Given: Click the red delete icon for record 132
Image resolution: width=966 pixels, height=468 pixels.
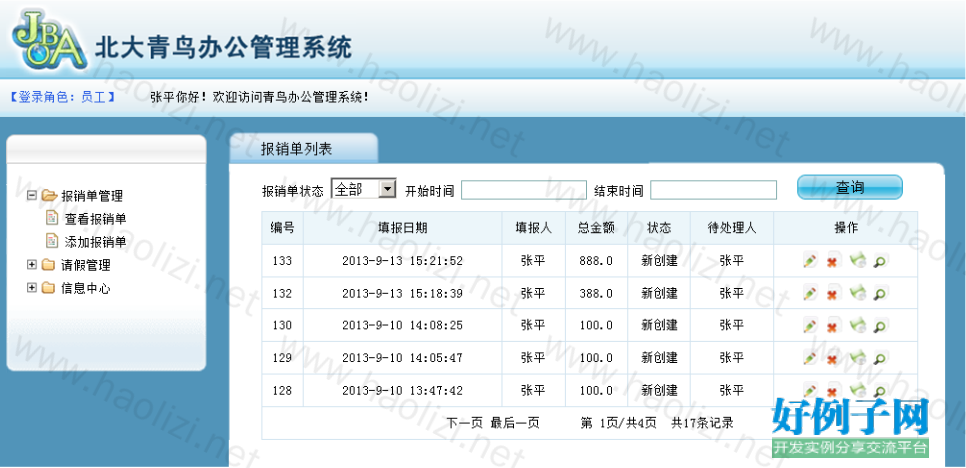Looking at the screenshot, I should pos(832,295).
